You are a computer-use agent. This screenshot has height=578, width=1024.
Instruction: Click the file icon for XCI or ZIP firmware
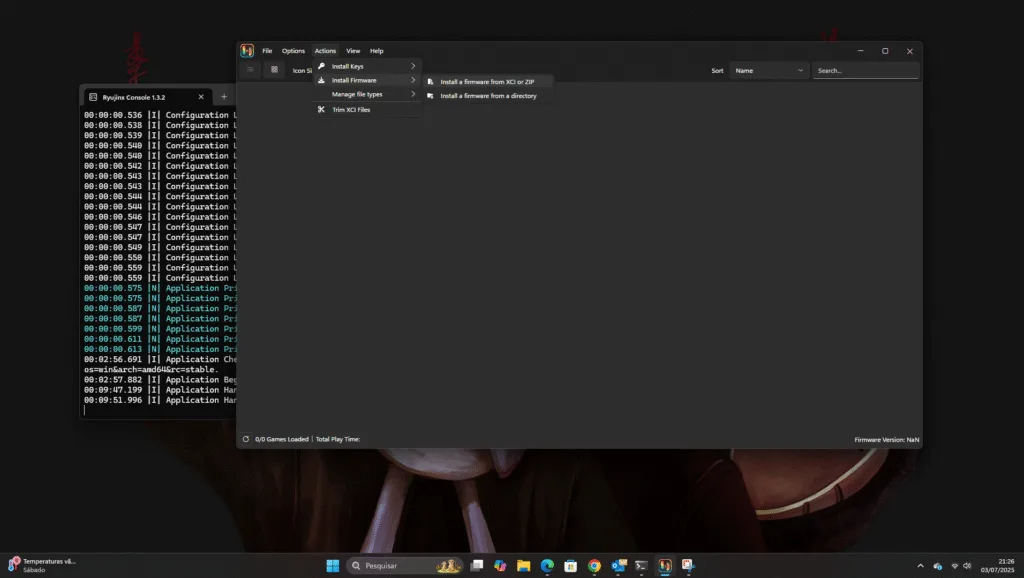[430, 82]
